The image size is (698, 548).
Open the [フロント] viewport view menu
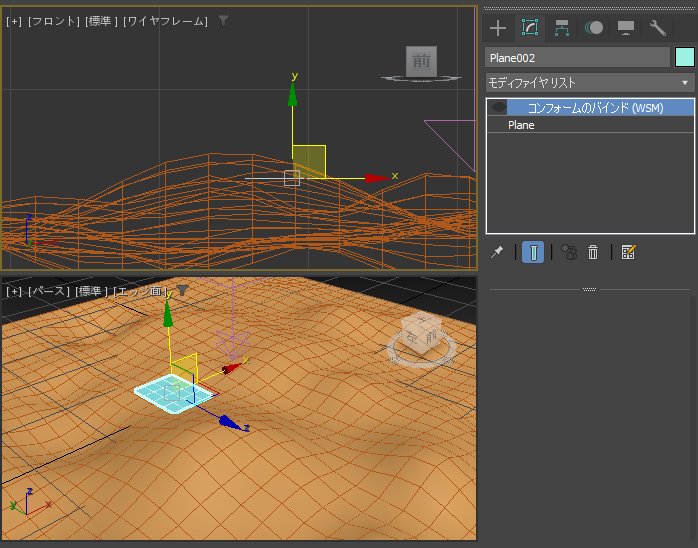pos(54,21)
